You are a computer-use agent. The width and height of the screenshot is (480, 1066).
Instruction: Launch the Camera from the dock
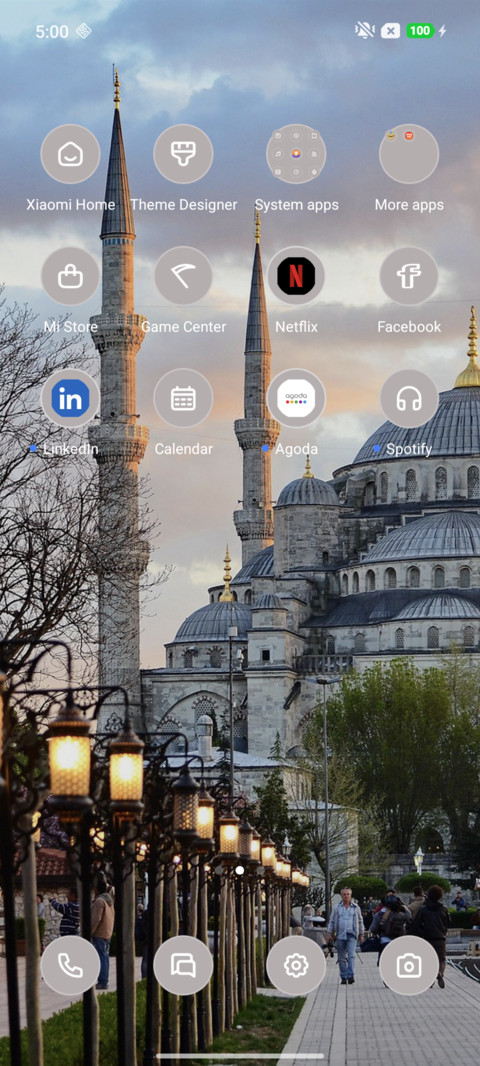click(x=409, y=965)
